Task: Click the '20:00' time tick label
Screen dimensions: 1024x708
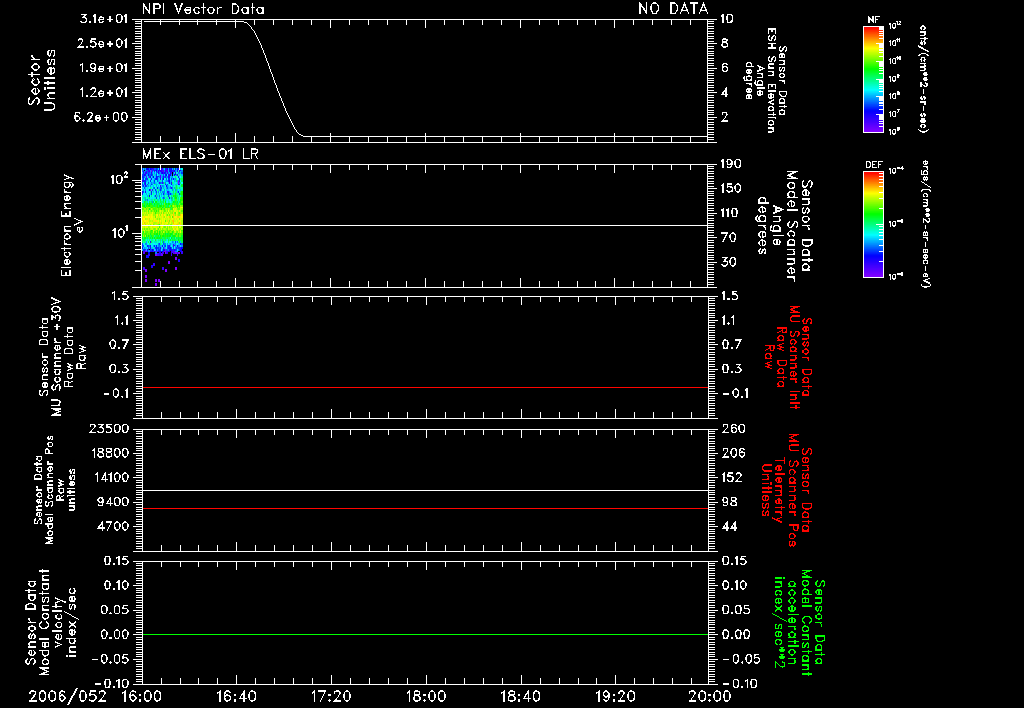Action: pos(710,697)
